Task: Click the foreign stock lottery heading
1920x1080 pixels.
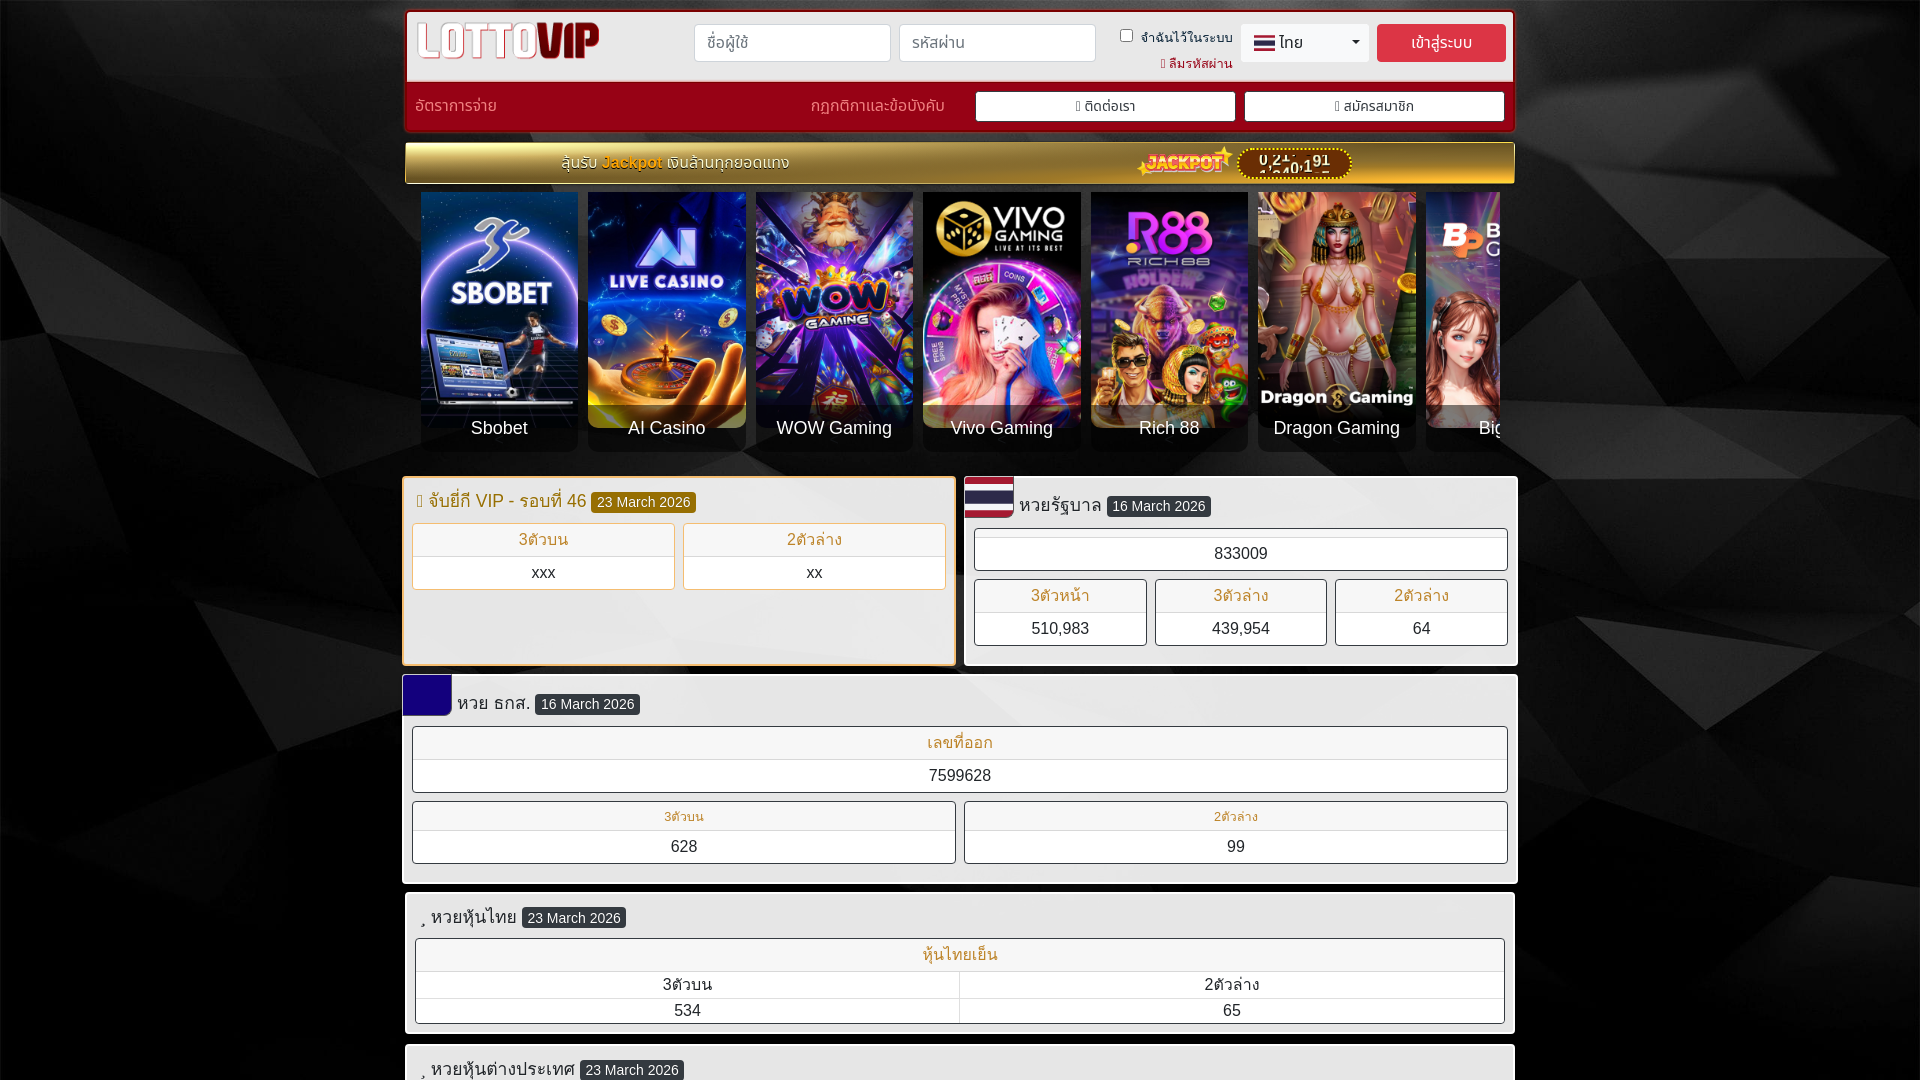Action: (502, 1069)
